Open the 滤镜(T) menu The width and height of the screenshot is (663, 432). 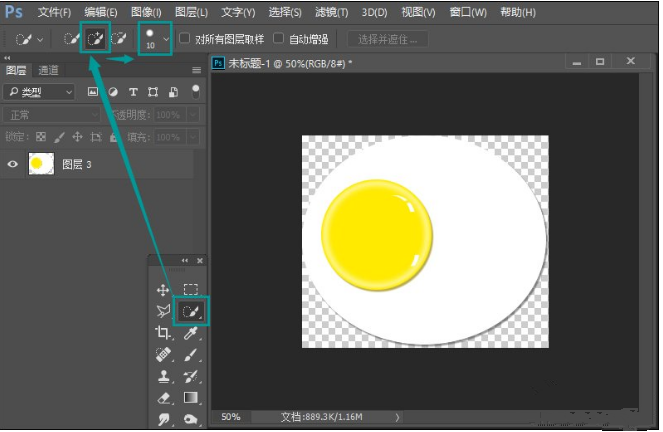[329, 13]
